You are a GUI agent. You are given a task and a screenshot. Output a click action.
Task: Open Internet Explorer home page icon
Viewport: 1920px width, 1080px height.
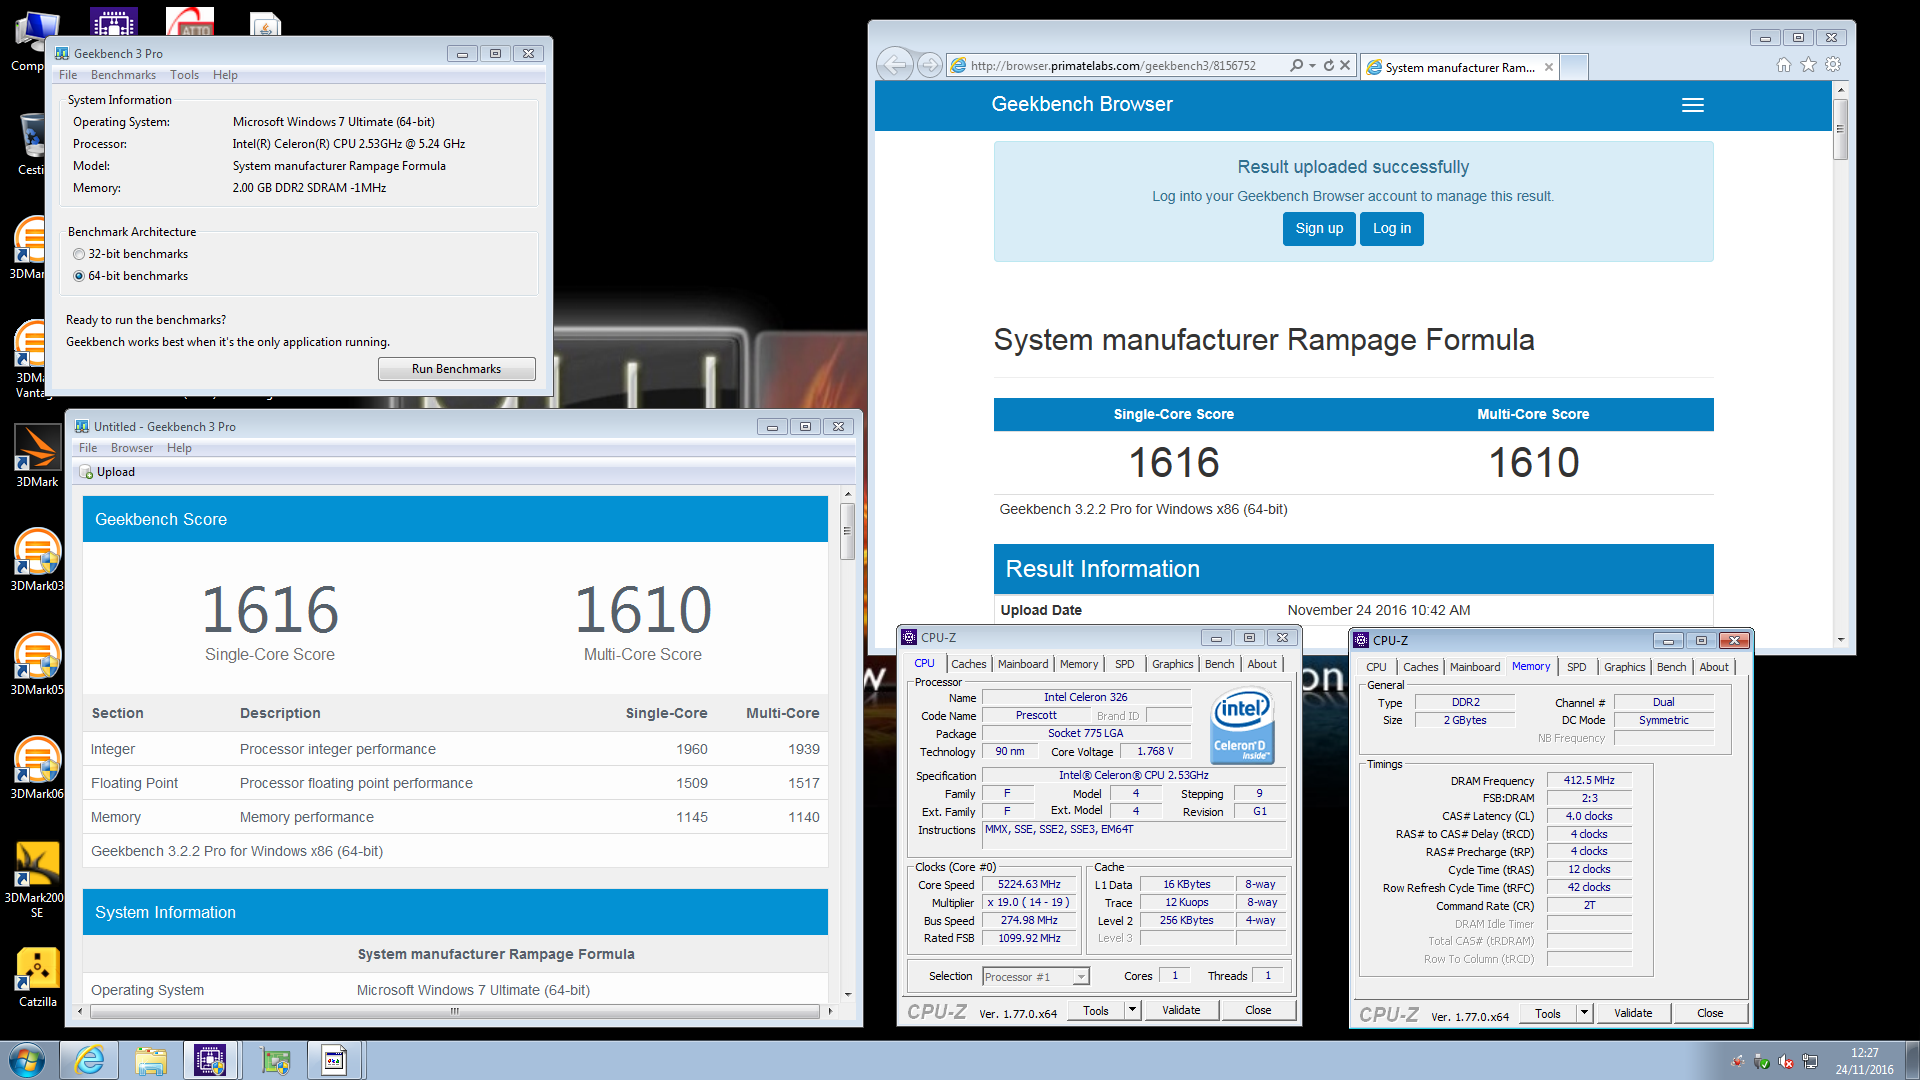click(x=1784, y=65)
